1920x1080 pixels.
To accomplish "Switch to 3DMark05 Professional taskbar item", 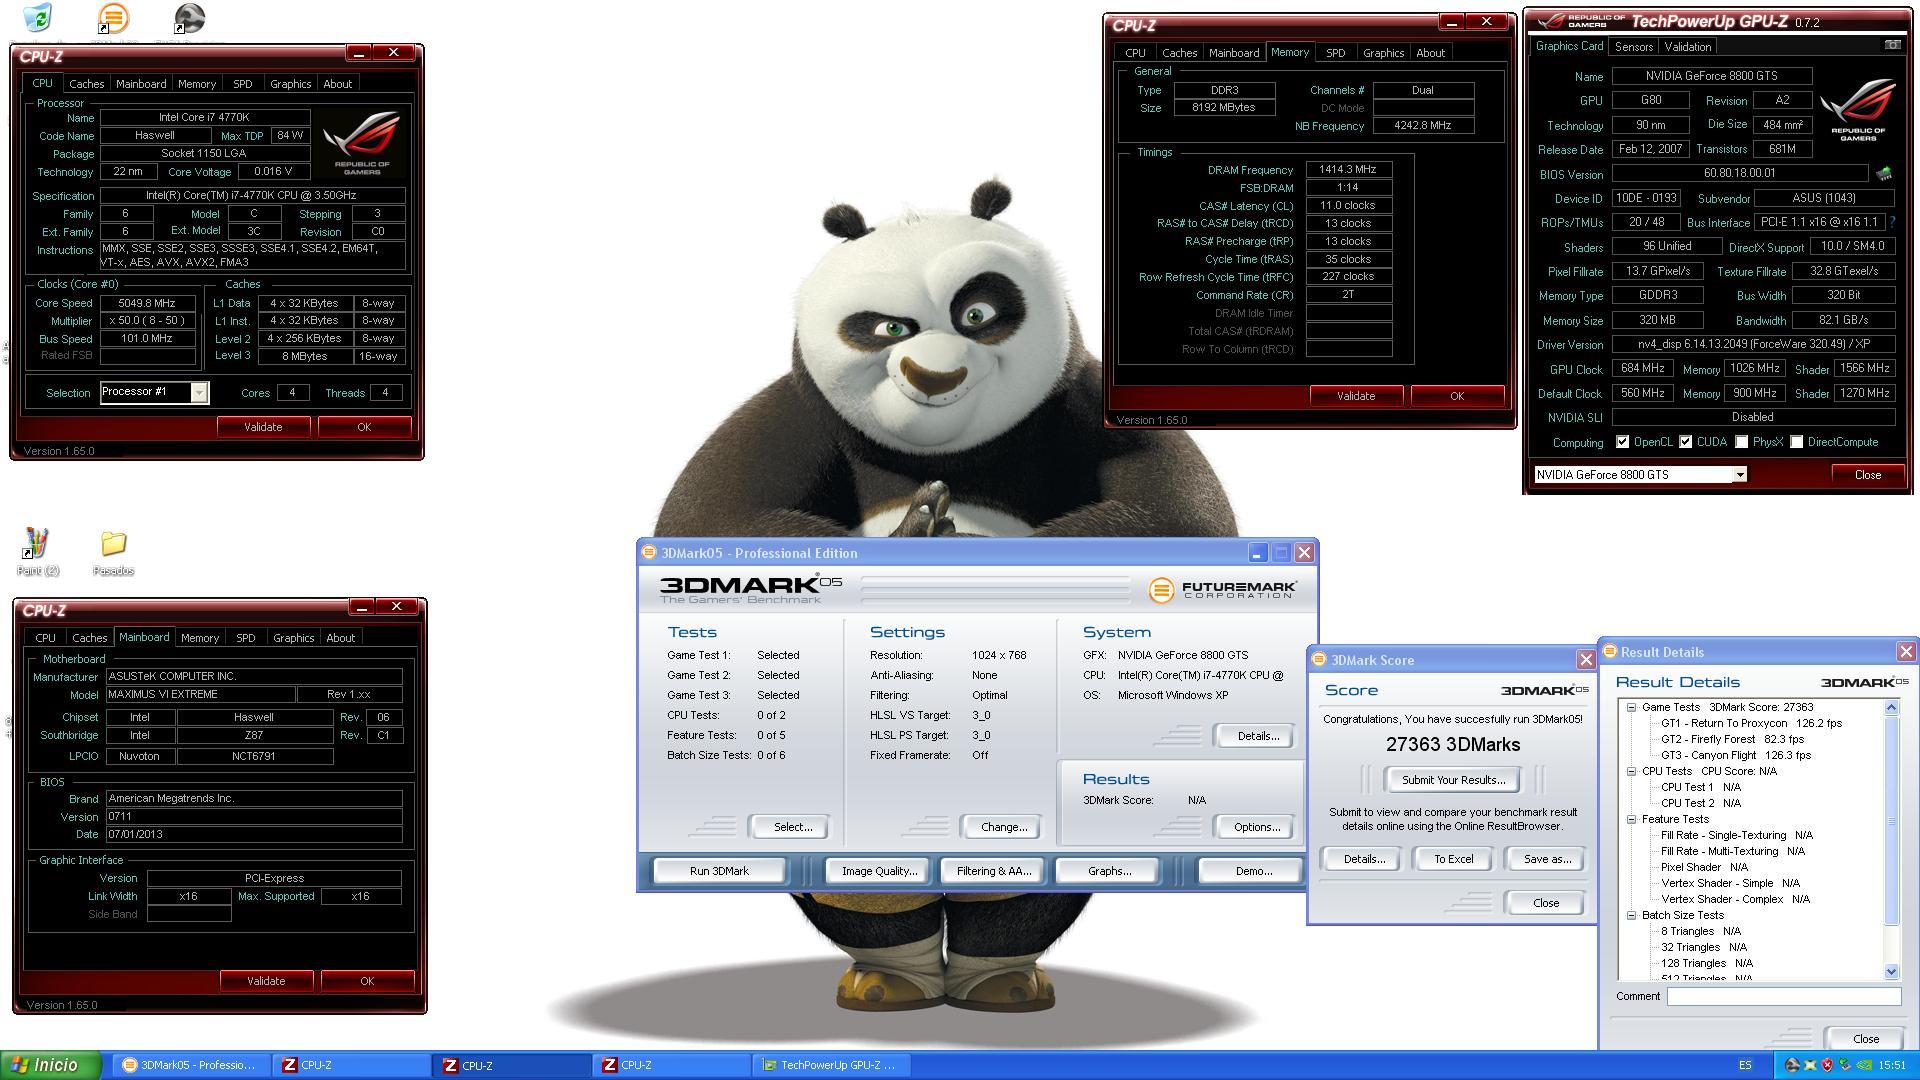I will click(x=191, y=1065).
